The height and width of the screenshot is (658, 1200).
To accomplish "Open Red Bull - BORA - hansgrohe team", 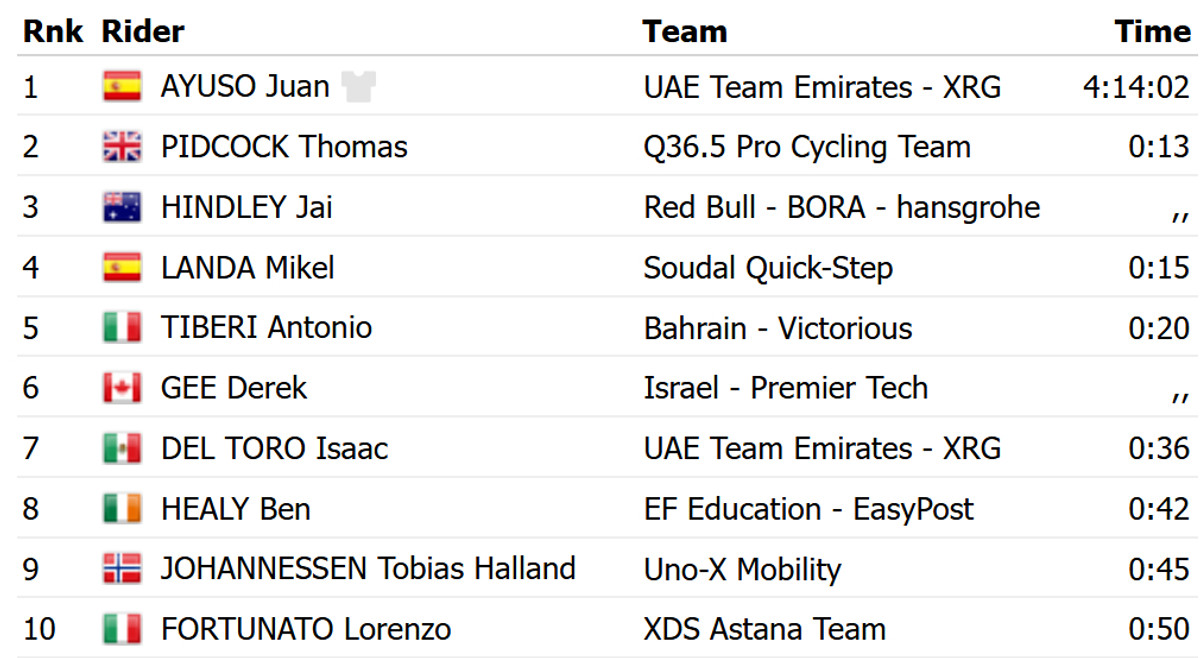I will (841, 208).
